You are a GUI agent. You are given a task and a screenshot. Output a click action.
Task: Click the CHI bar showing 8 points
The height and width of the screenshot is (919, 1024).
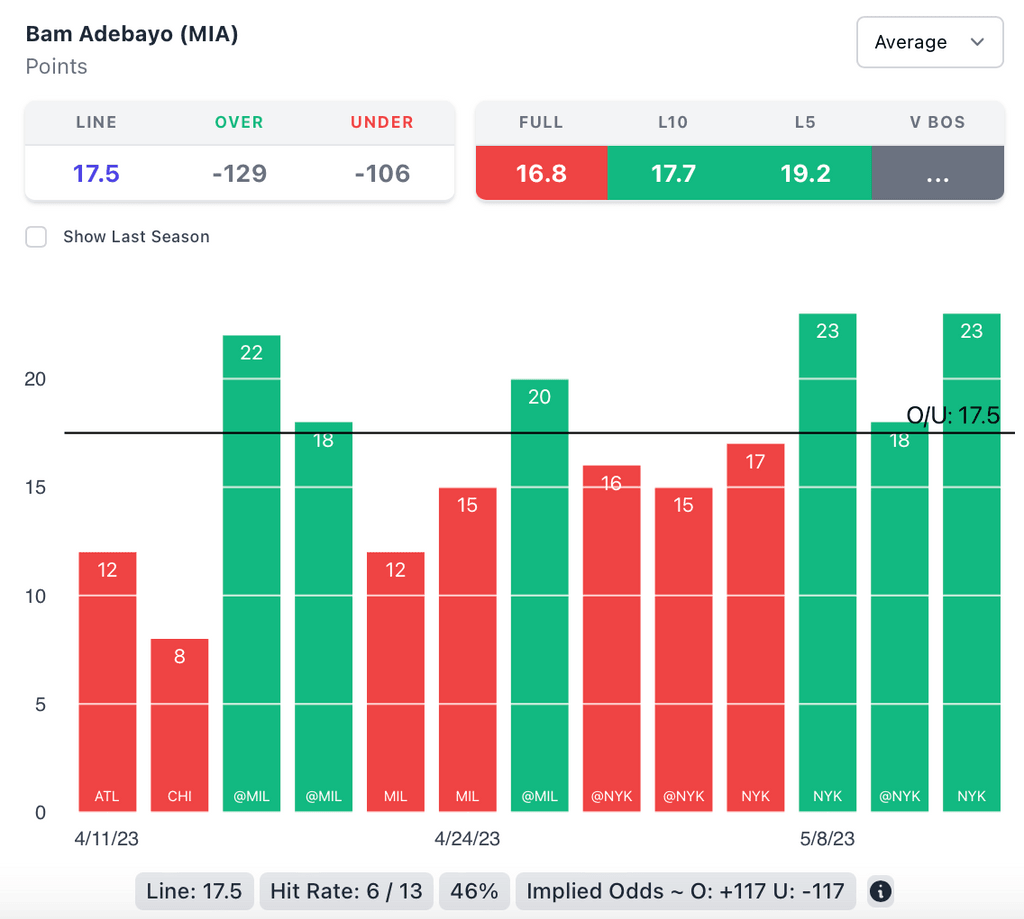click(180, 725)
